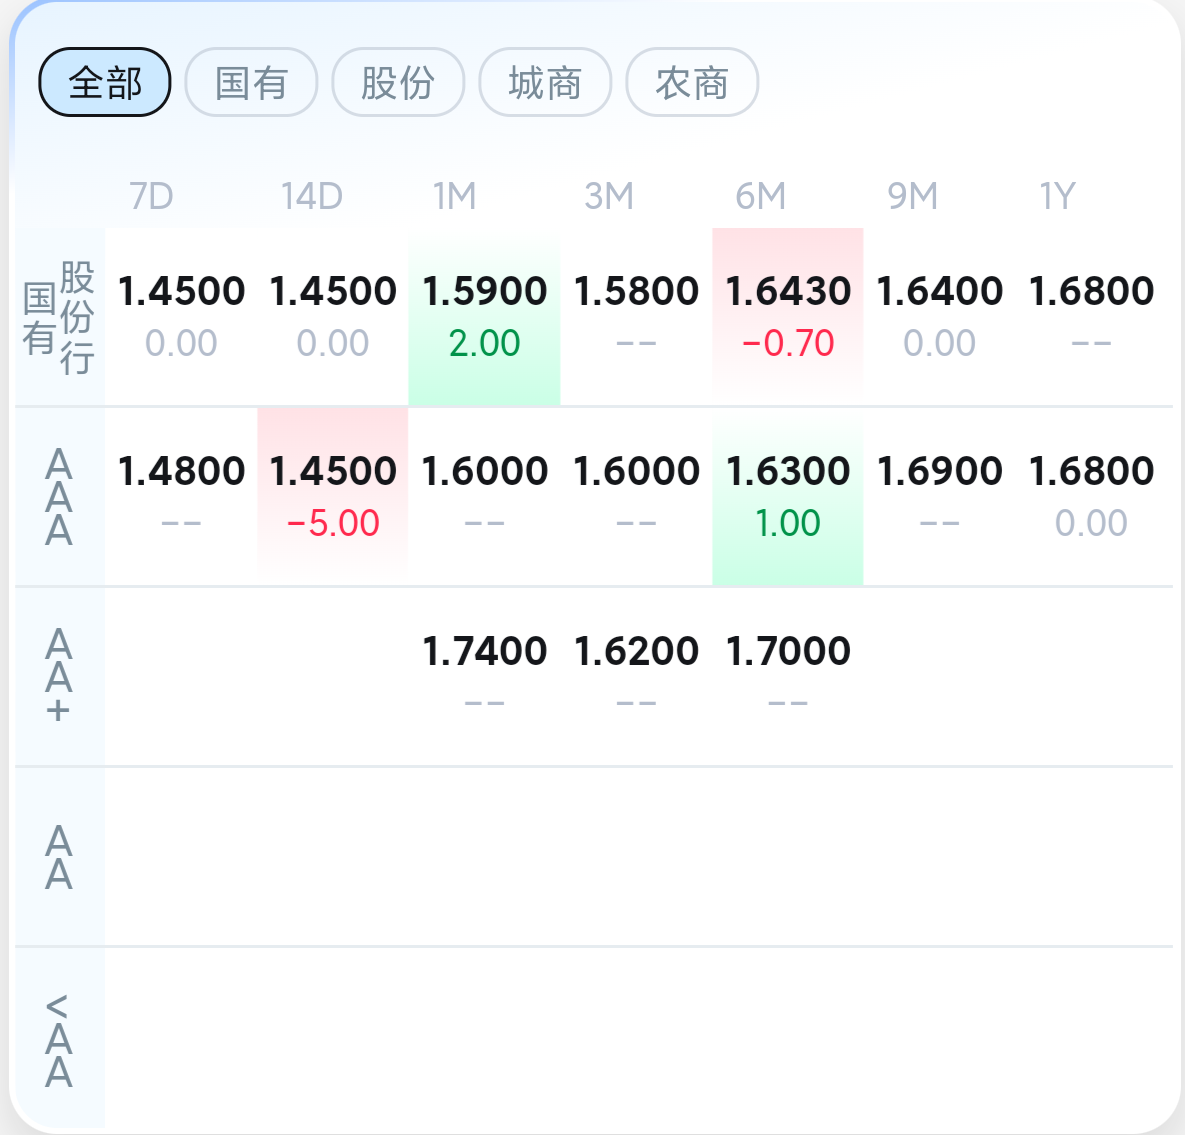
Task: Click the 1.7400 rate in AA+ row
Action: coord(485,652)
